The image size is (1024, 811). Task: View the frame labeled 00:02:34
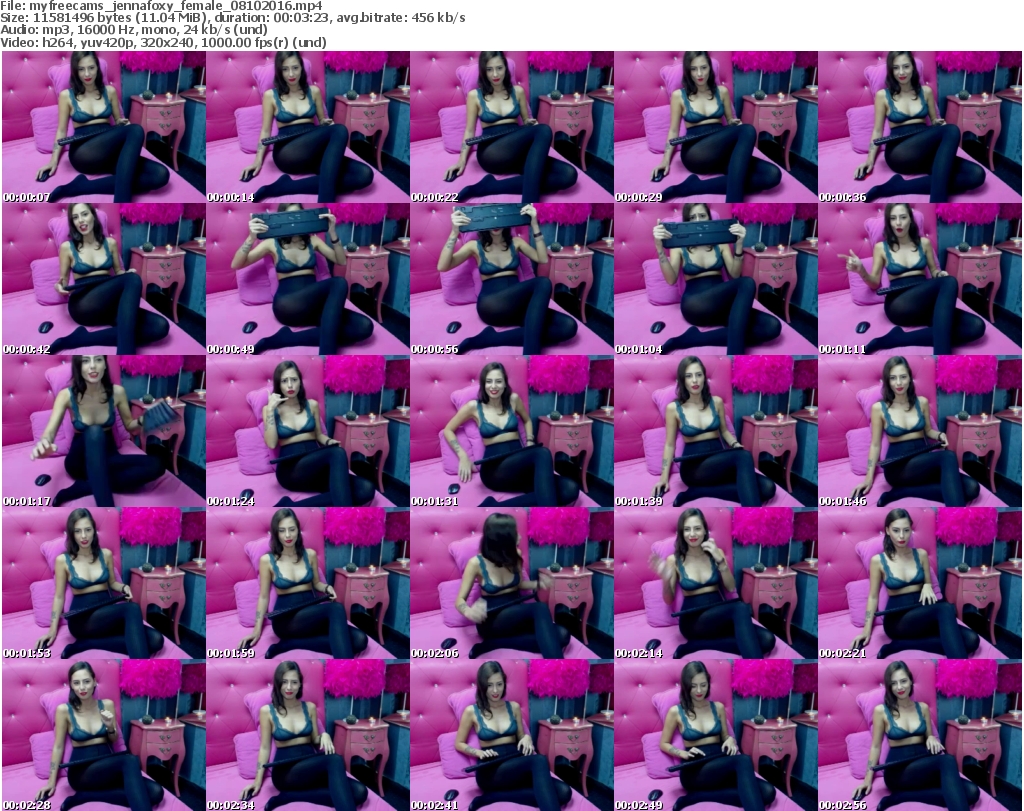[308, 735]
